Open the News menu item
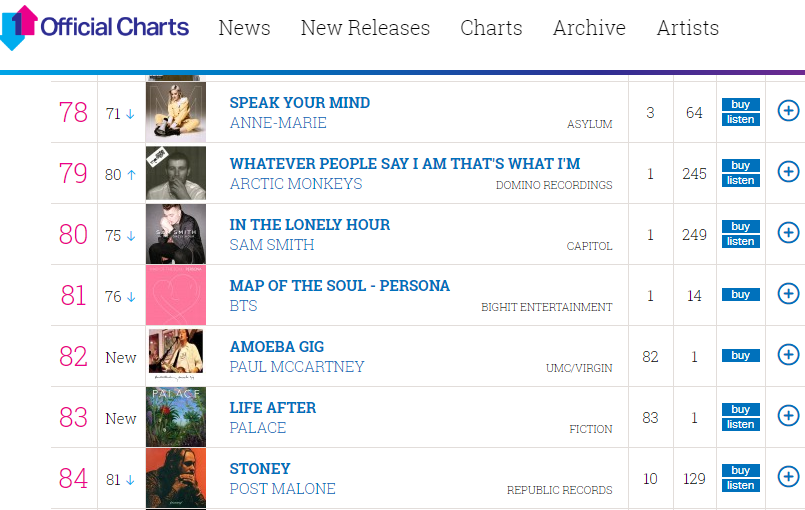The width and height of the screenshot is (805, 510). pyautogui.click(x=244, y=28)
